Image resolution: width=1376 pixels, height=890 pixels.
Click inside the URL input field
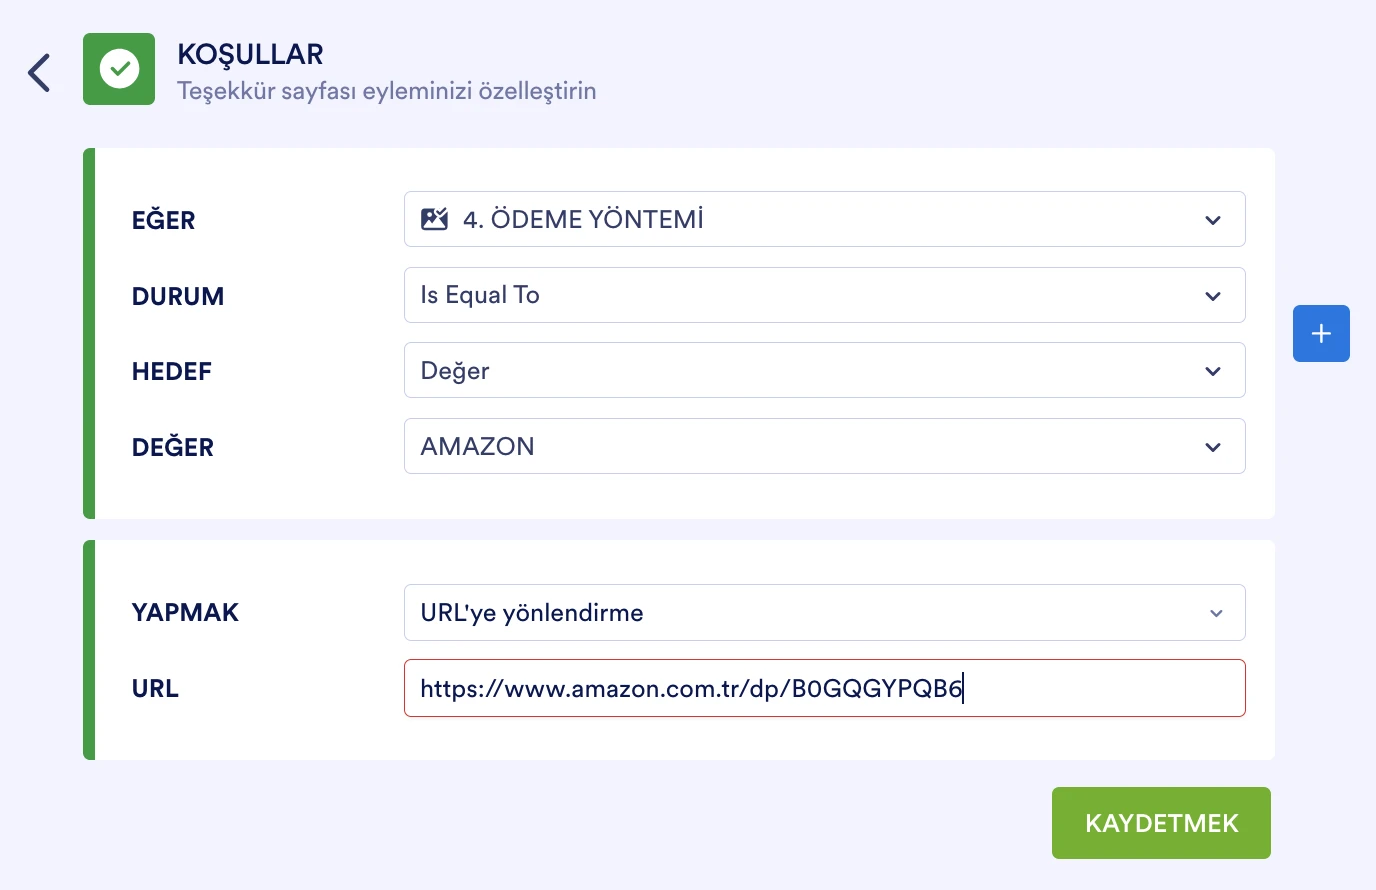[824, 688]
